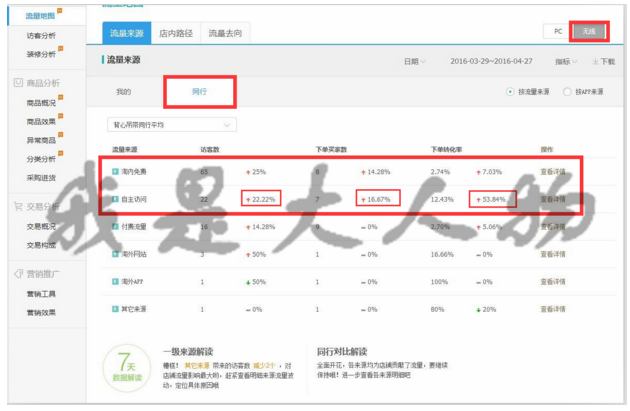
Task: Open the 指标 metrics dropdown
Action: point(567,61)
